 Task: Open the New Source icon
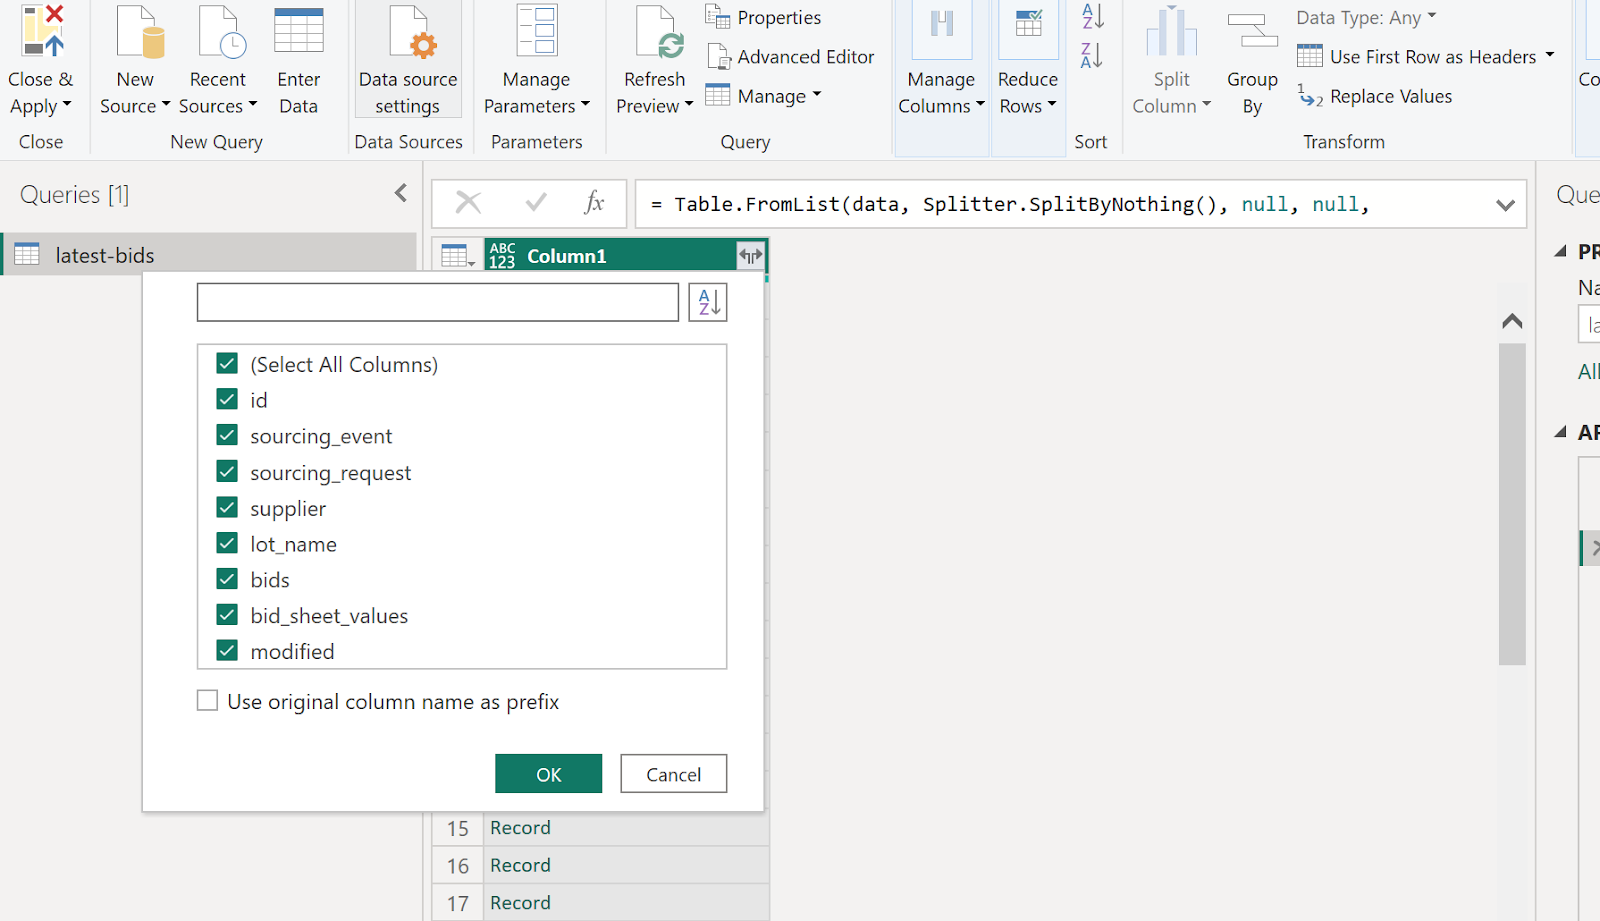[139, 32]
